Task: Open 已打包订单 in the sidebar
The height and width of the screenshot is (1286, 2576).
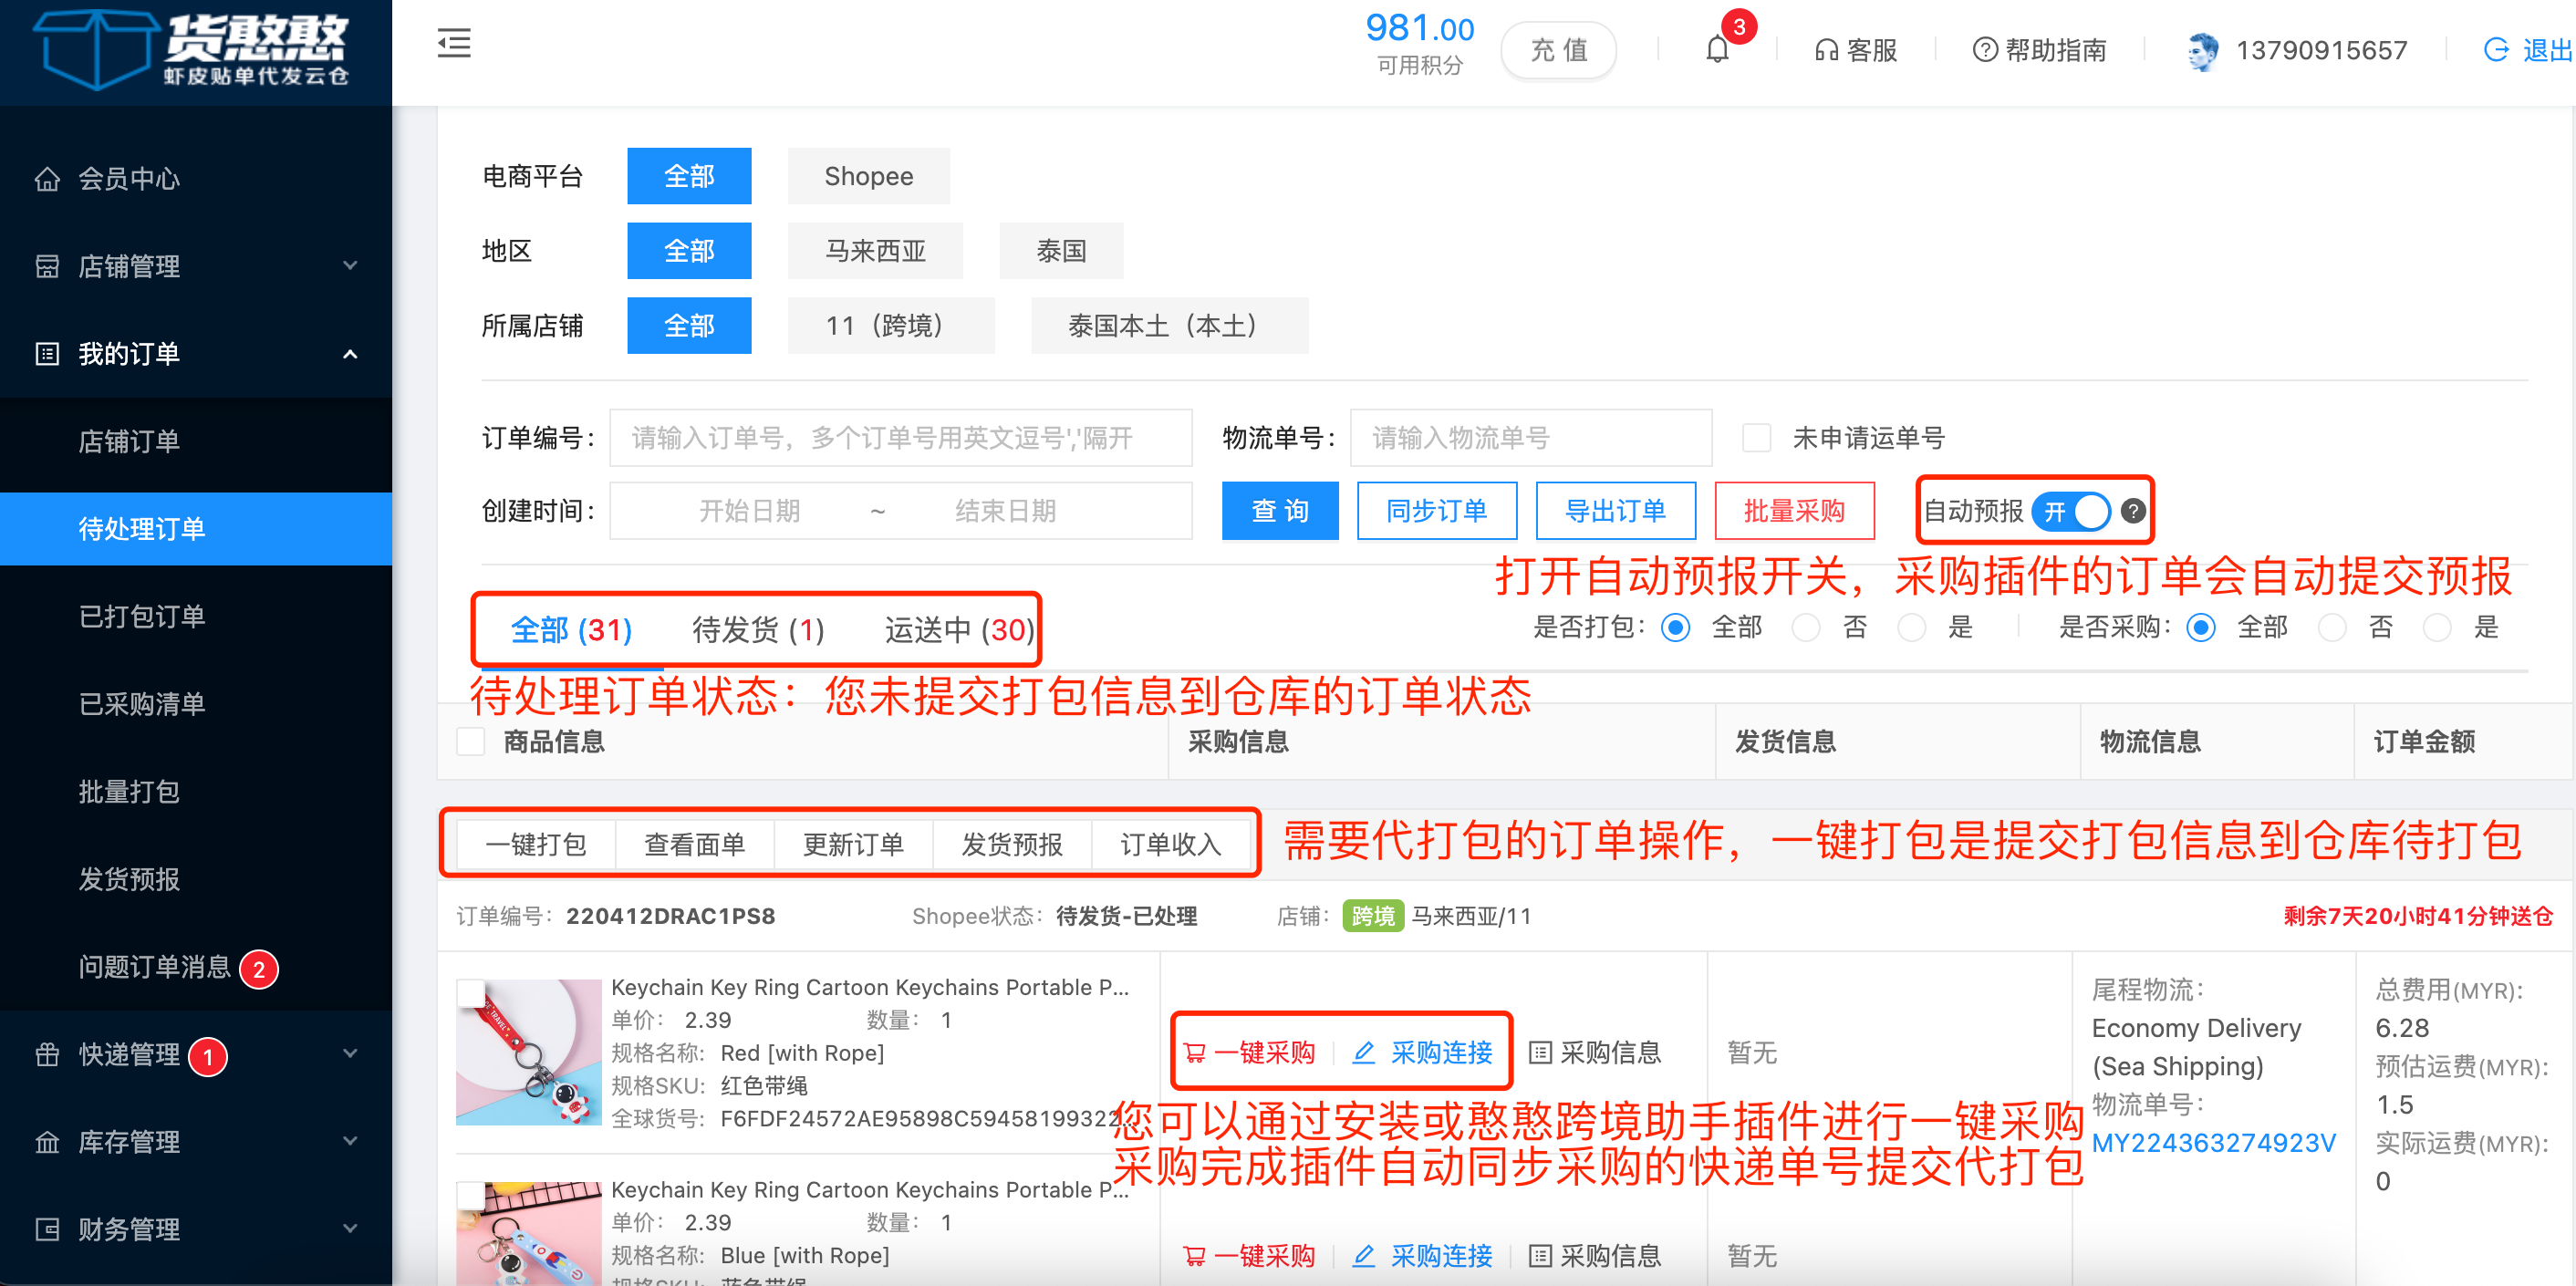Action: pyautogui.click(x=142, y=617)
